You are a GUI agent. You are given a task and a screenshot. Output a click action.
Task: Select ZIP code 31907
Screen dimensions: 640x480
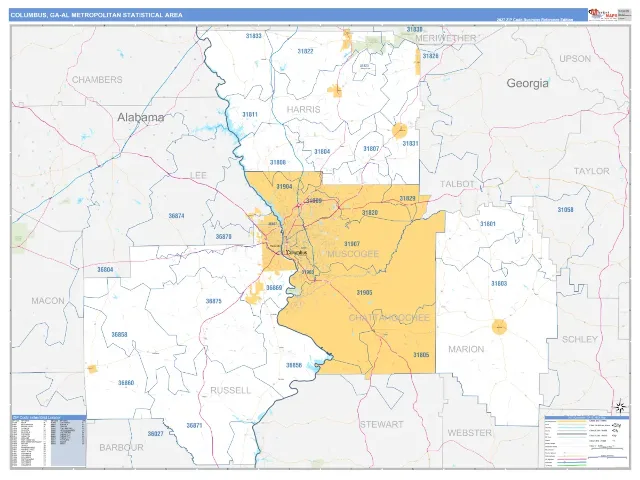pos(352,244)
